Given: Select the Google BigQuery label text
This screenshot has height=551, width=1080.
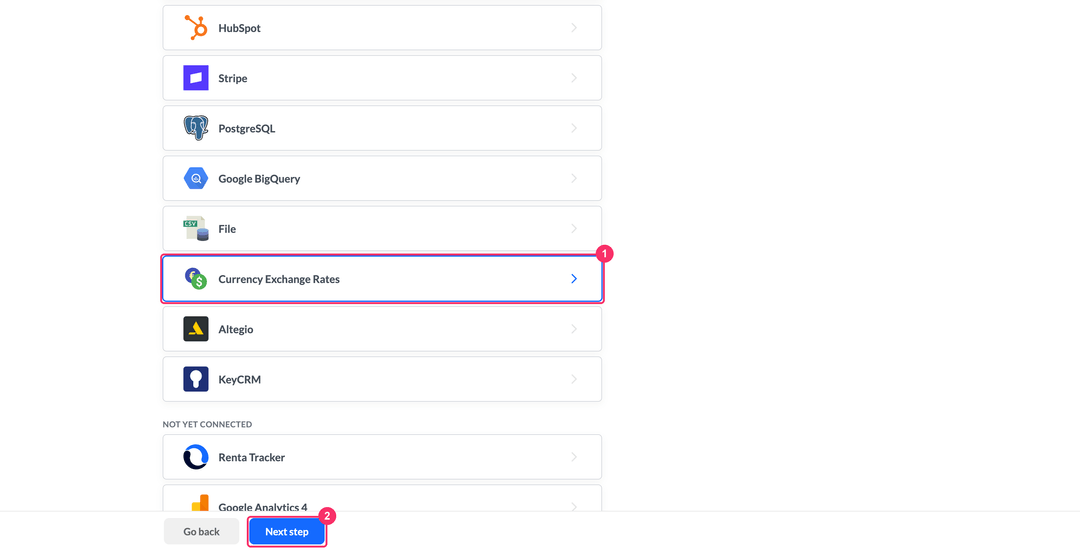Looking at the screenshot, I should coord(259,179).
